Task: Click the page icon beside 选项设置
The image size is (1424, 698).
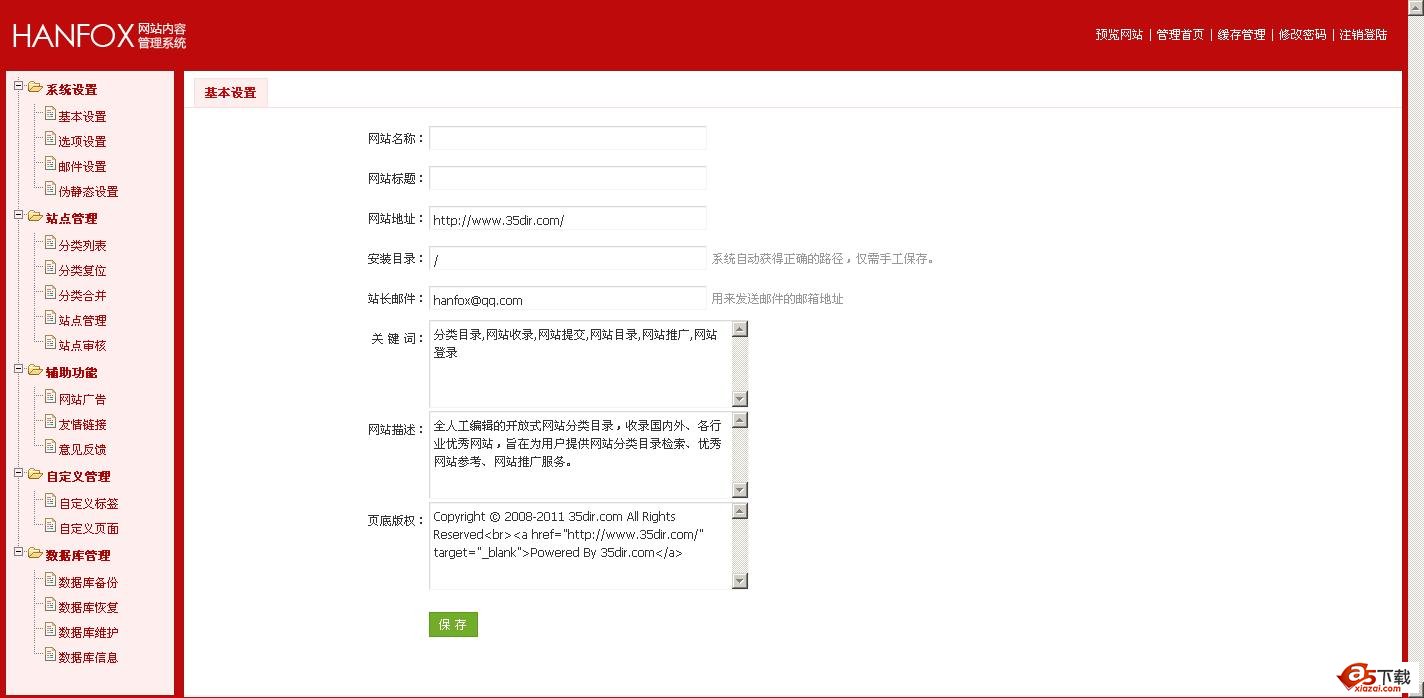Action: coord(50,139)
